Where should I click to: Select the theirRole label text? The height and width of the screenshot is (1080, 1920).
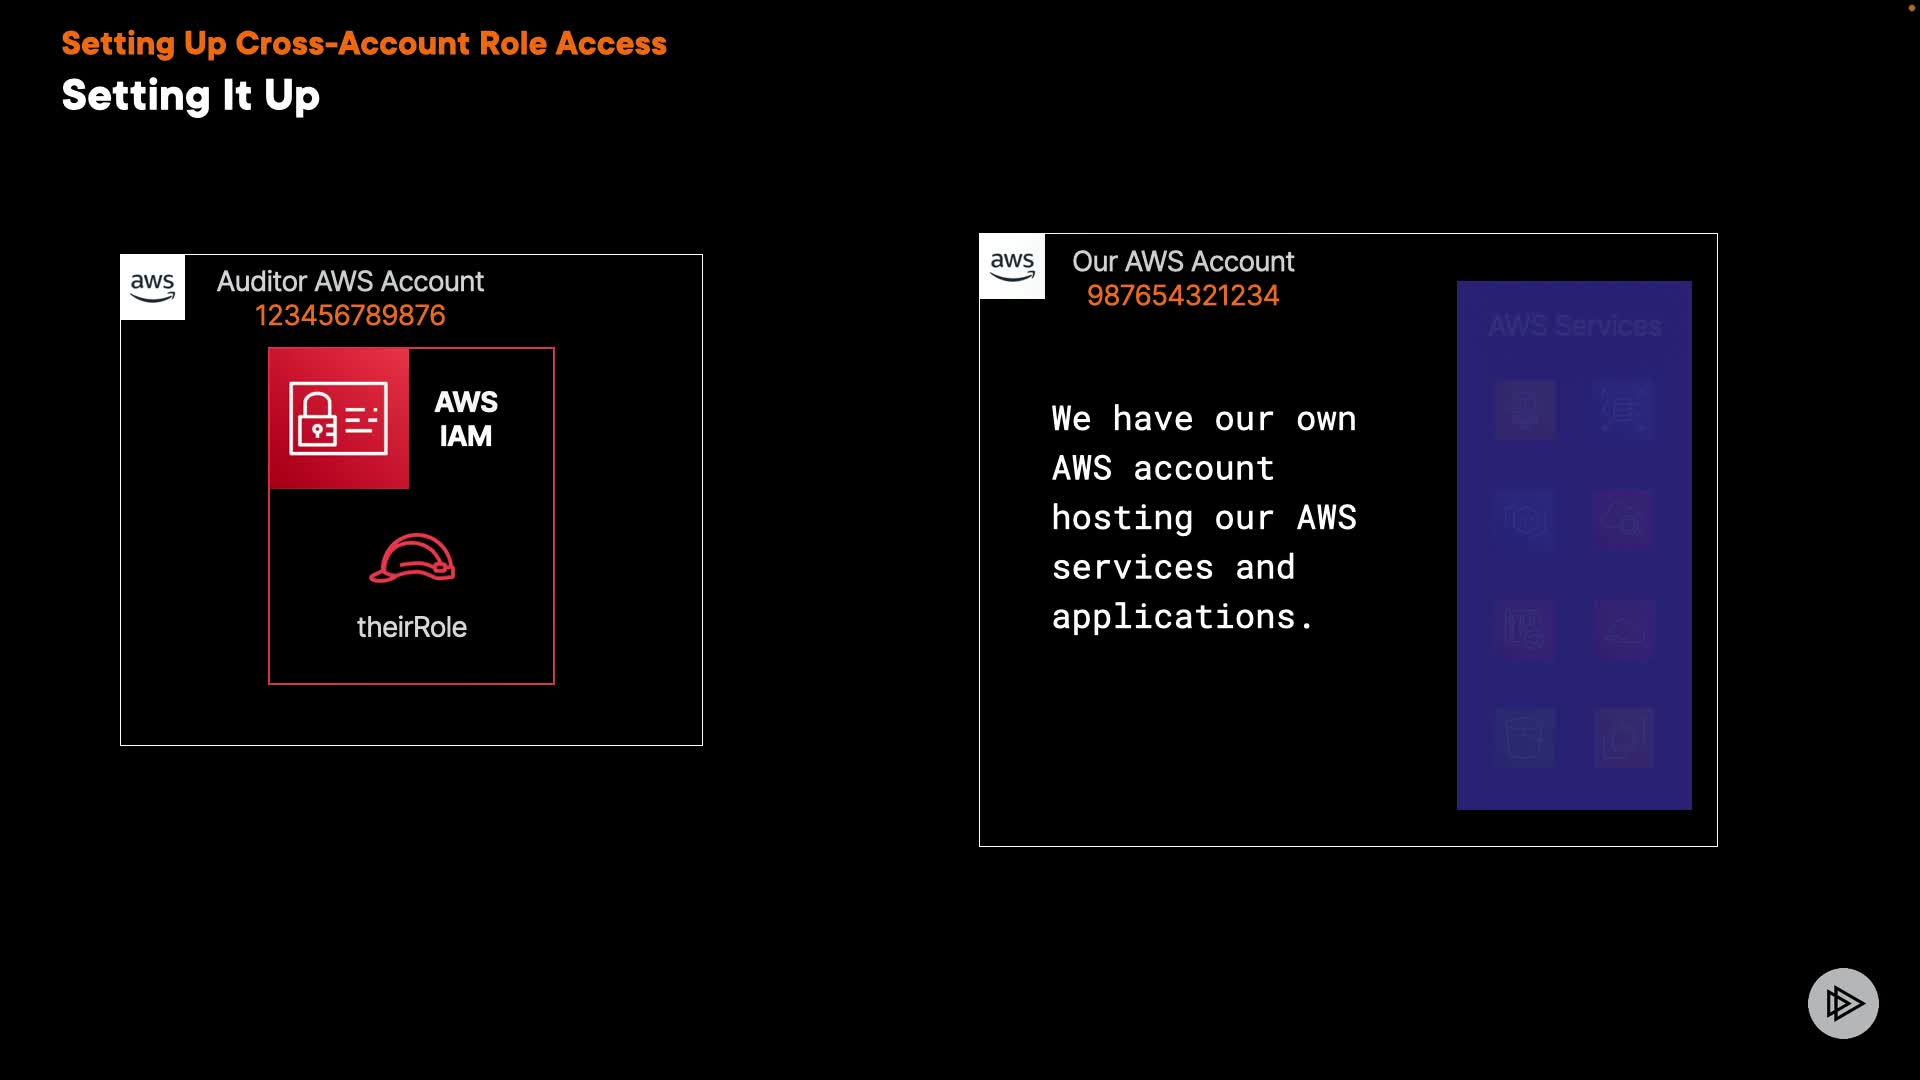click(412, 627)
